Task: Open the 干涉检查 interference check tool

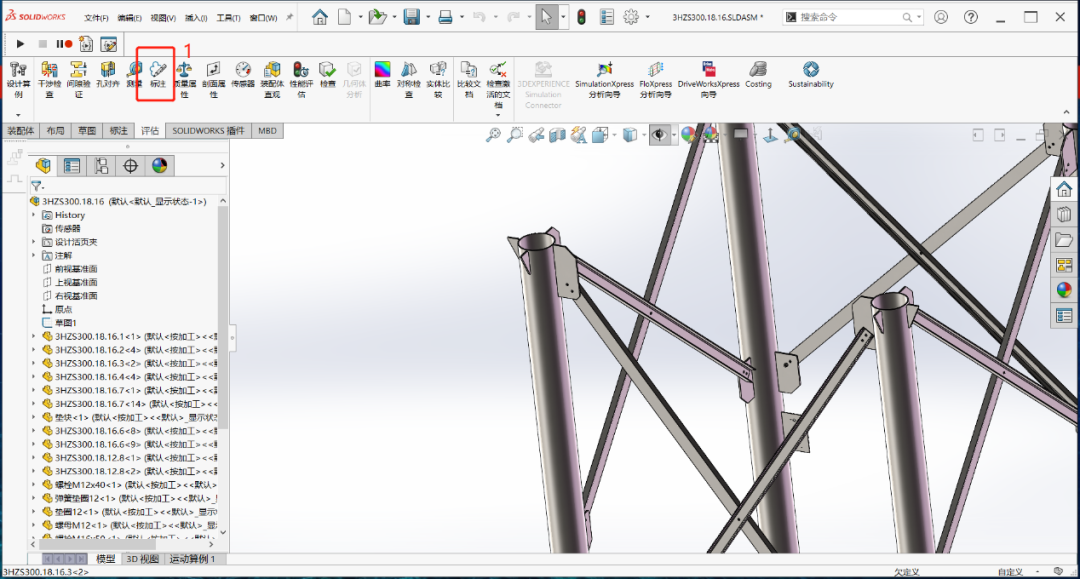Action: 49,79
